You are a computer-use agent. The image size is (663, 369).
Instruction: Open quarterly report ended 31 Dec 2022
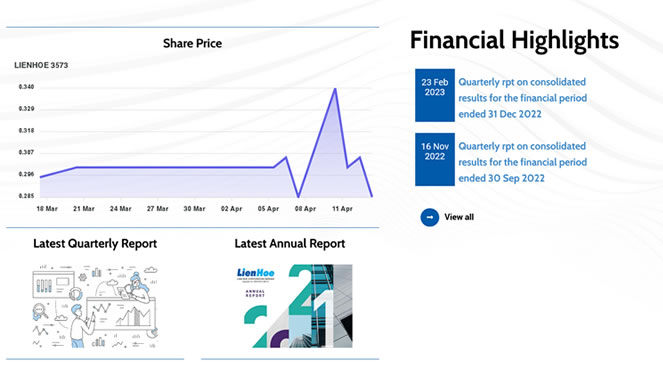click(523, 98)
